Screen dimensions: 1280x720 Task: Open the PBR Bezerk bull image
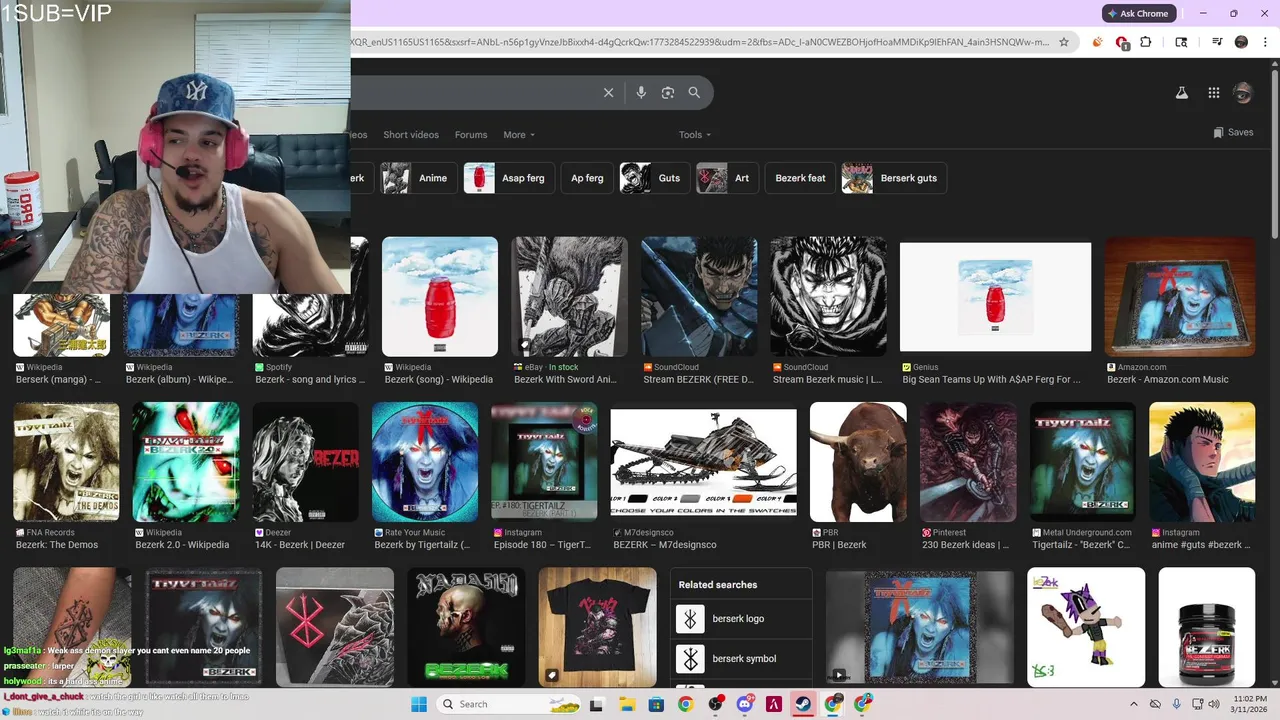[858, 462]
